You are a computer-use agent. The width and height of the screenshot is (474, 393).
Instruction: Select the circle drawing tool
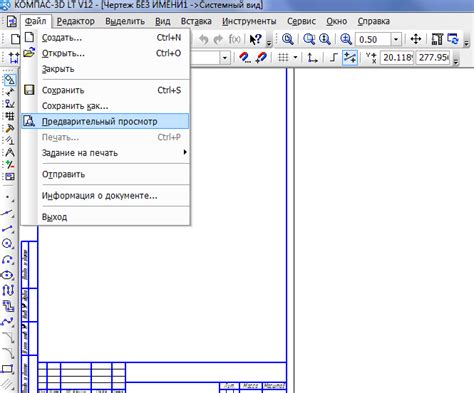[8, 244]
